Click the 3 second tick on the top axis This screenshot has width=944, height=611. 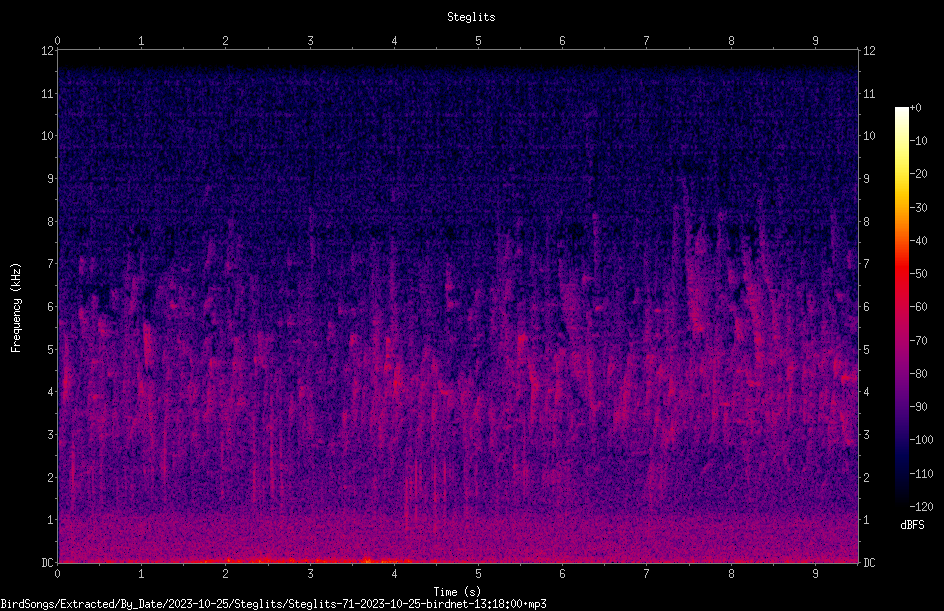coord(310,40)
